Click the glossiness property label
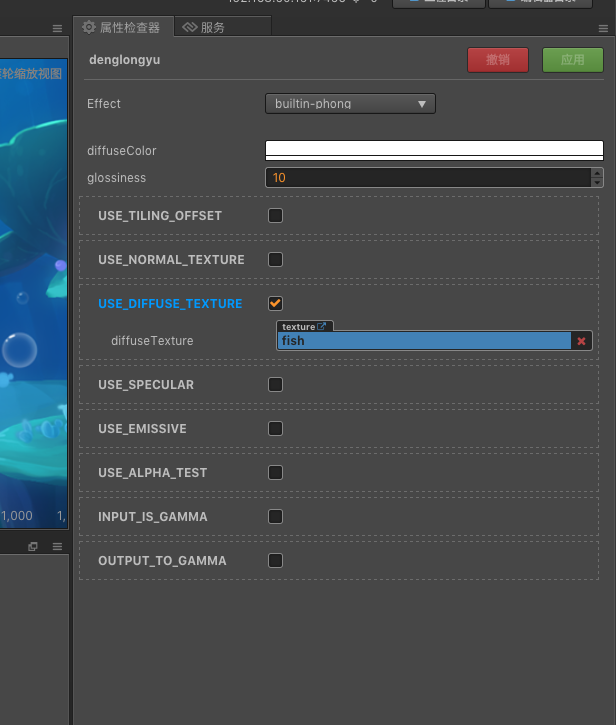This screenshot has height=725, width=616. pyautogui.click(x=117, y=178)
